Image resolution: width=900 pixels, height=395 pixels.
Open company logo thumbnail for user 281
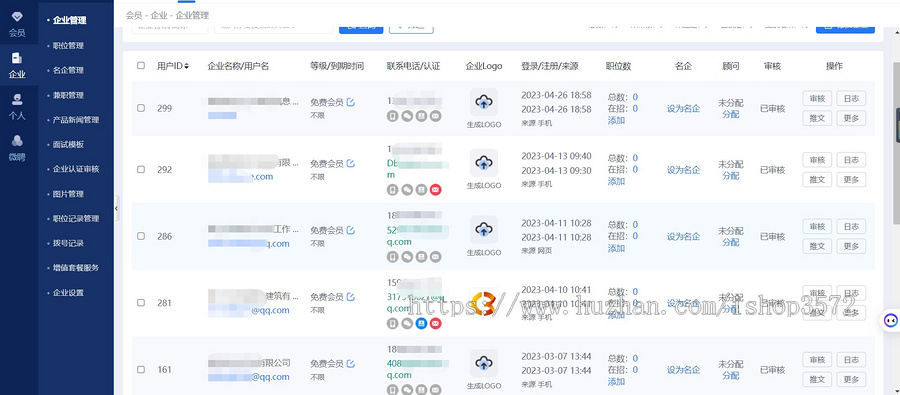click(x=484, y=303)
